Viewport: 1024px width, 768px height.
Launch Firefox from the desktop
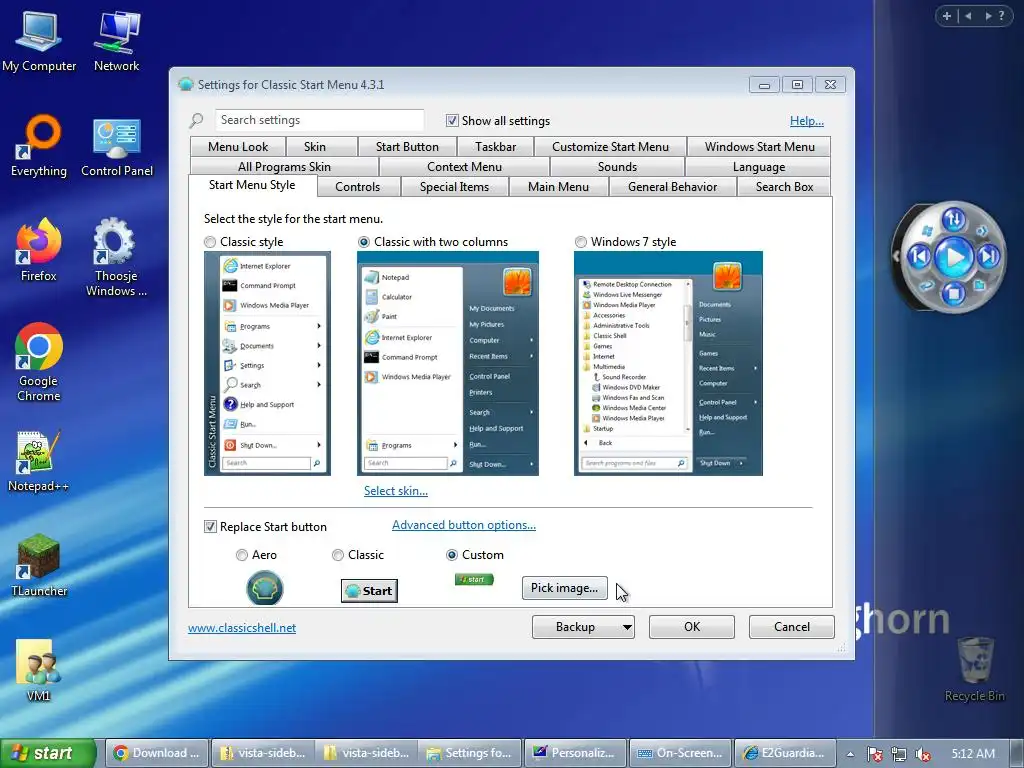click(39, 250)
